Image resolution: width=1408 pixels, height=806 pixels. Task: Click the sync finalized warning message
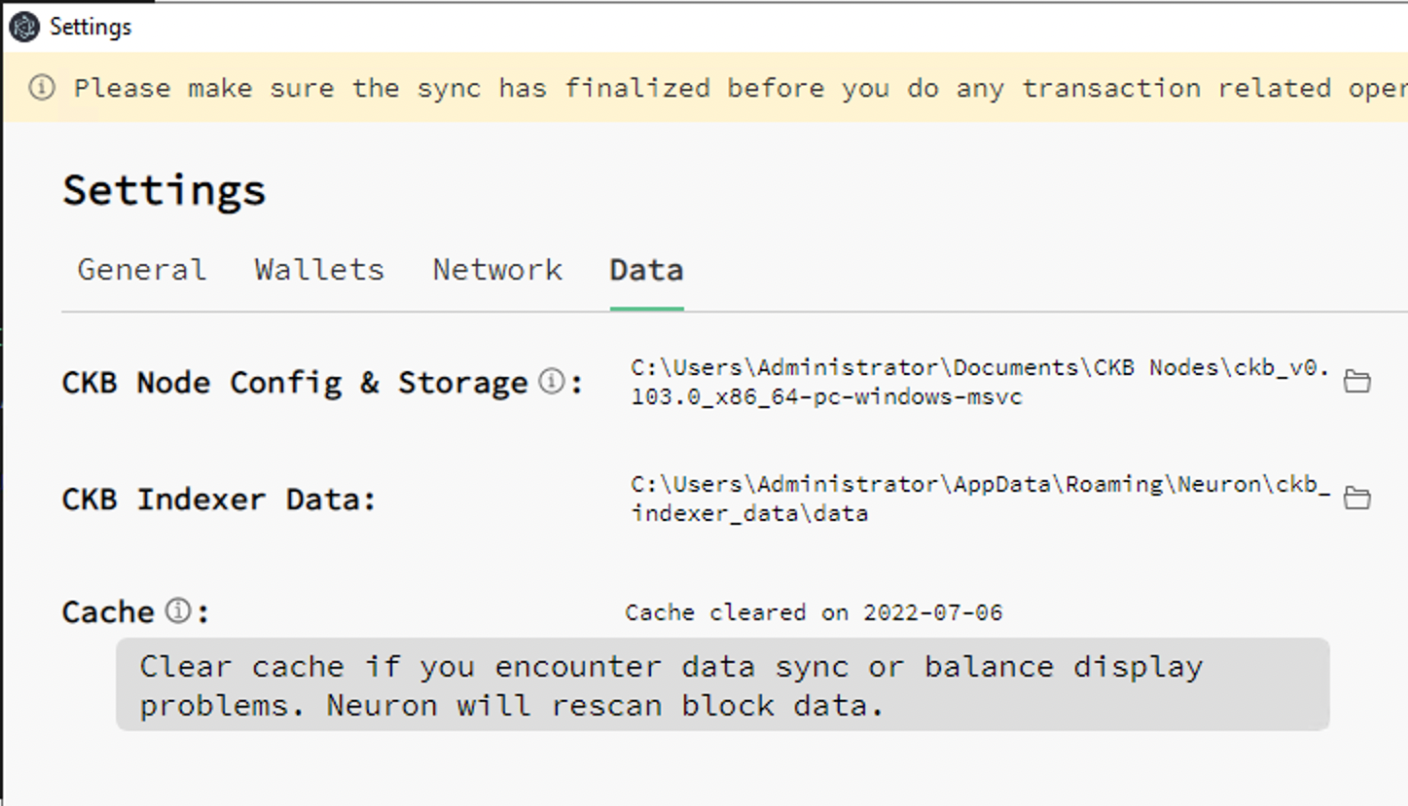[x=740, y=88]
